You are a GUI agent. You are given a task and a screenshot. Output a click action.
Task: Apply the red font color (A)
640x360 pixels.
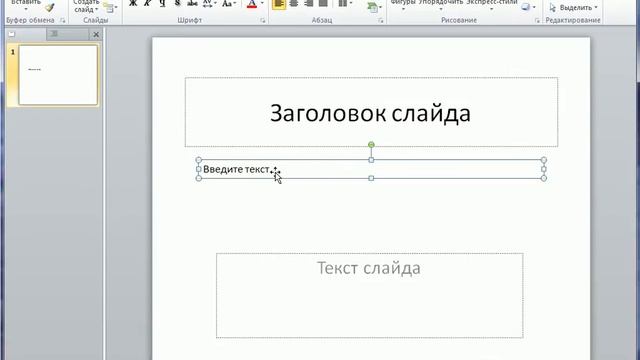point(252,4)
